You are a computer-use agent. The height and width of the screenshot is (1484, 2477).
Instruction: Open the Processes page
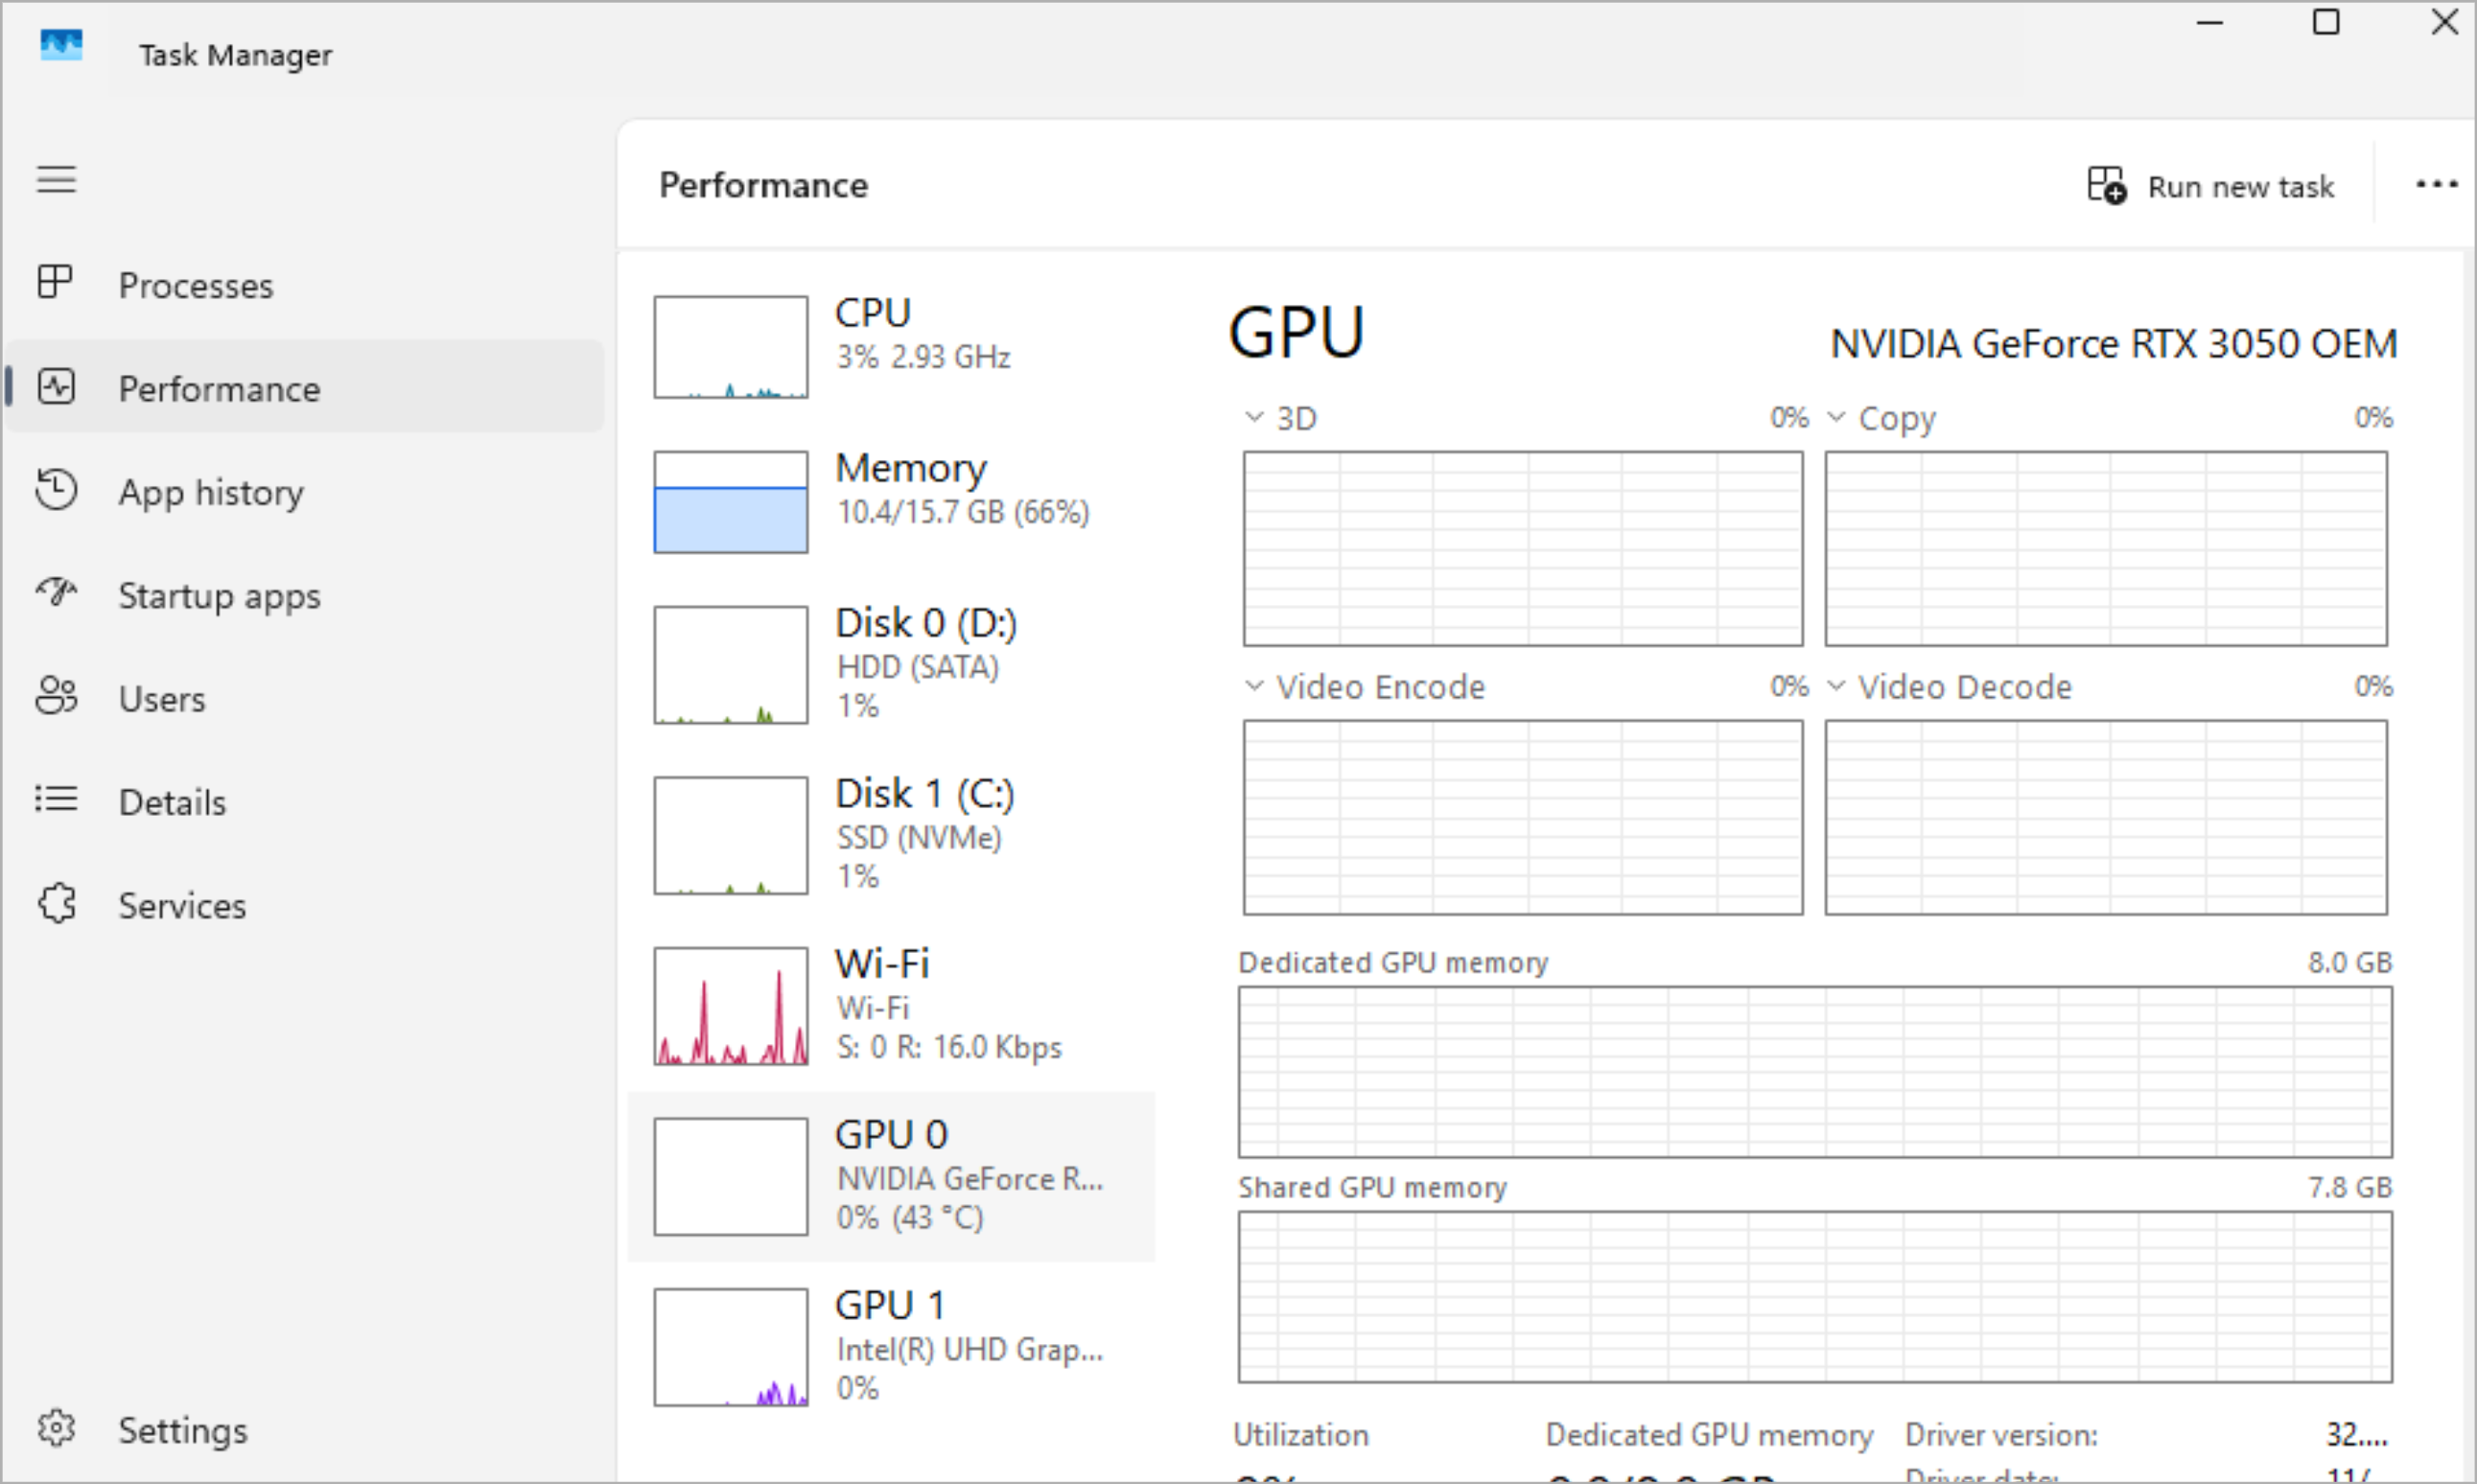pyautogui.click(x=196, y=286)
